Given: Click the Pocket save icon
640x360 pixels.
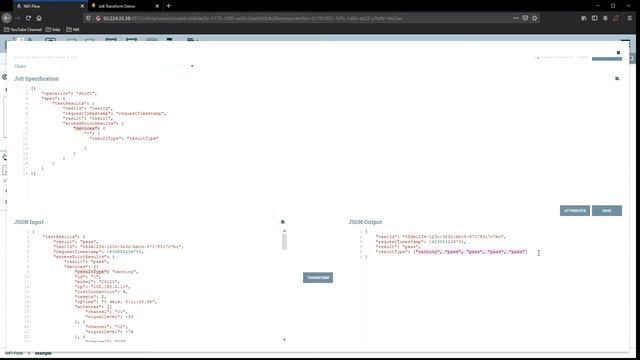Looking at the screenshot, I should [525, 18].
